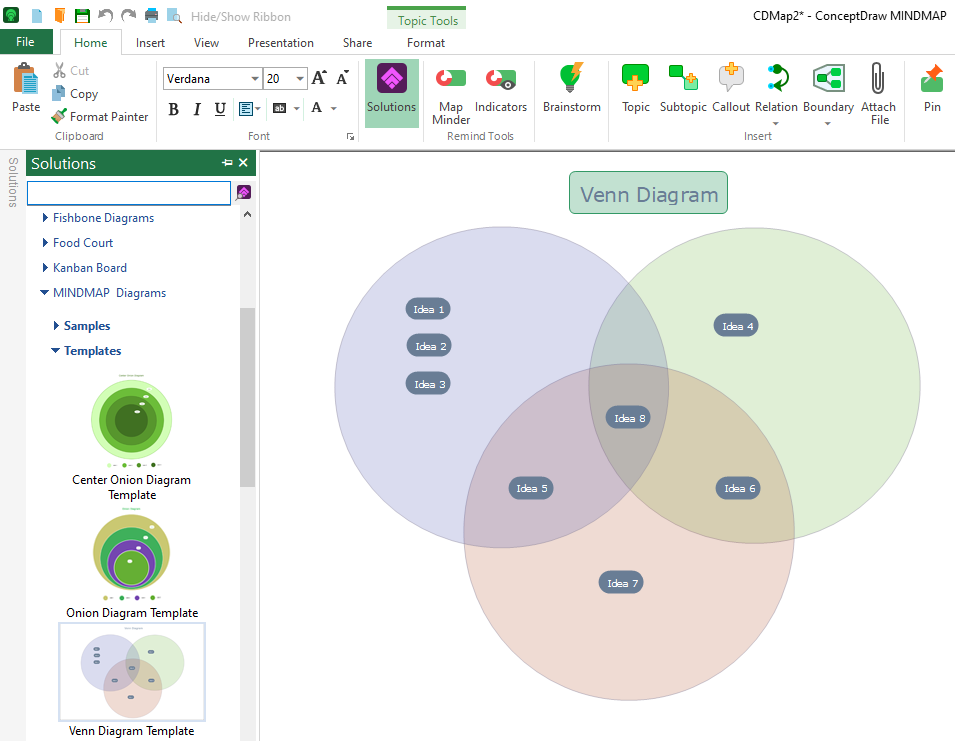Activate the Format Painter brush
This screenshot has height=741, width=955.
coord(59,116)
